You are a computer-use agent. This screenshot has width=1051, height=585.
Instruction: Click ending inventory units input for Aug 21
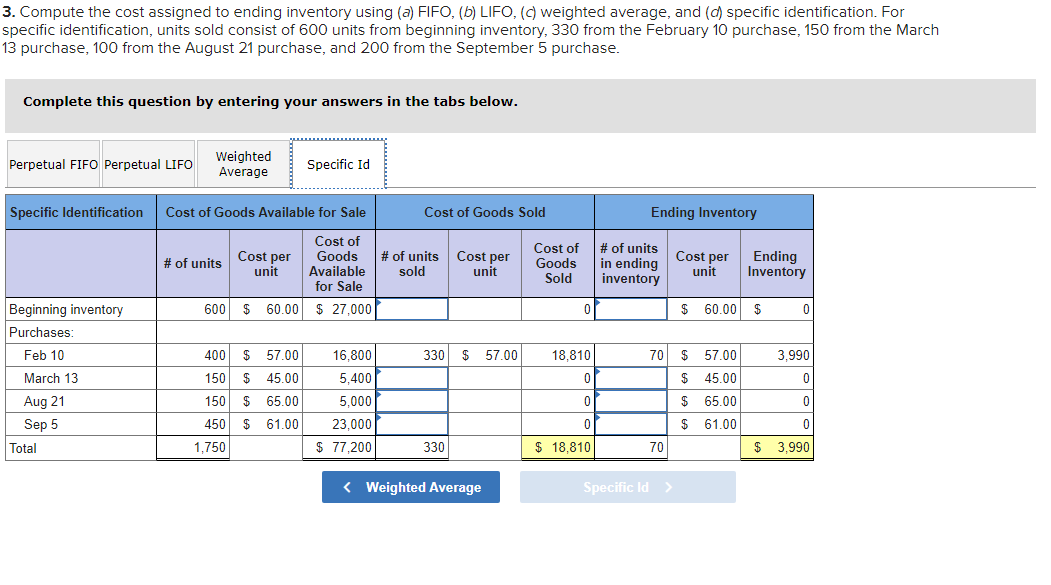pyautogui.click(x=630, y=400)
